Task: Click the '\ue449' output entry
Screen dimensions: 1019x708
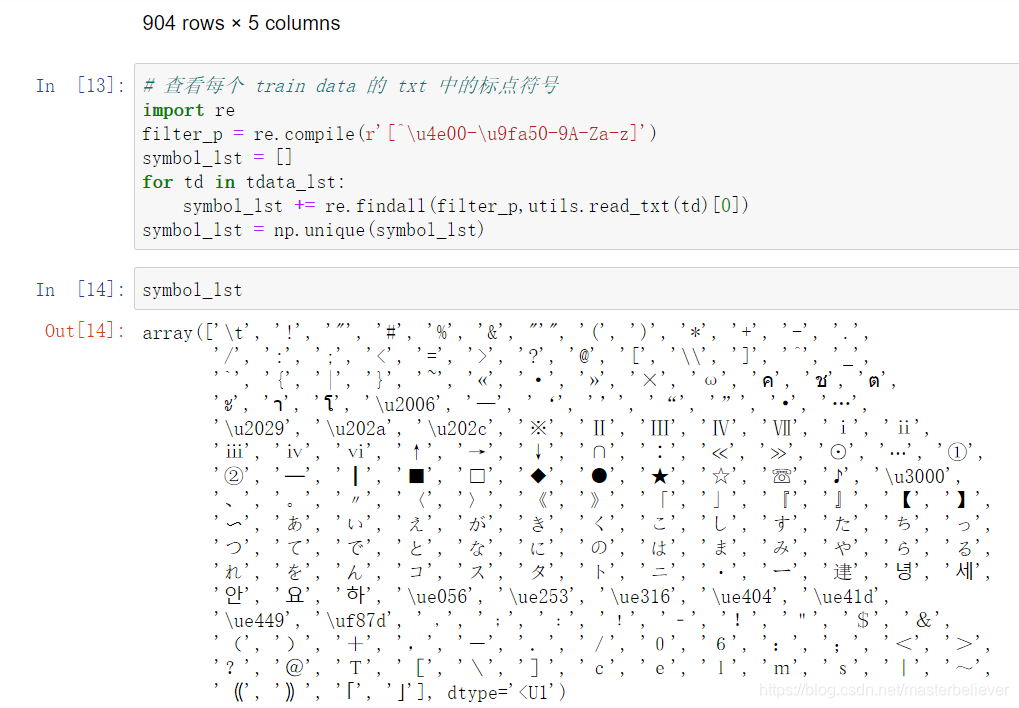Action: click(x=257, y=620)
